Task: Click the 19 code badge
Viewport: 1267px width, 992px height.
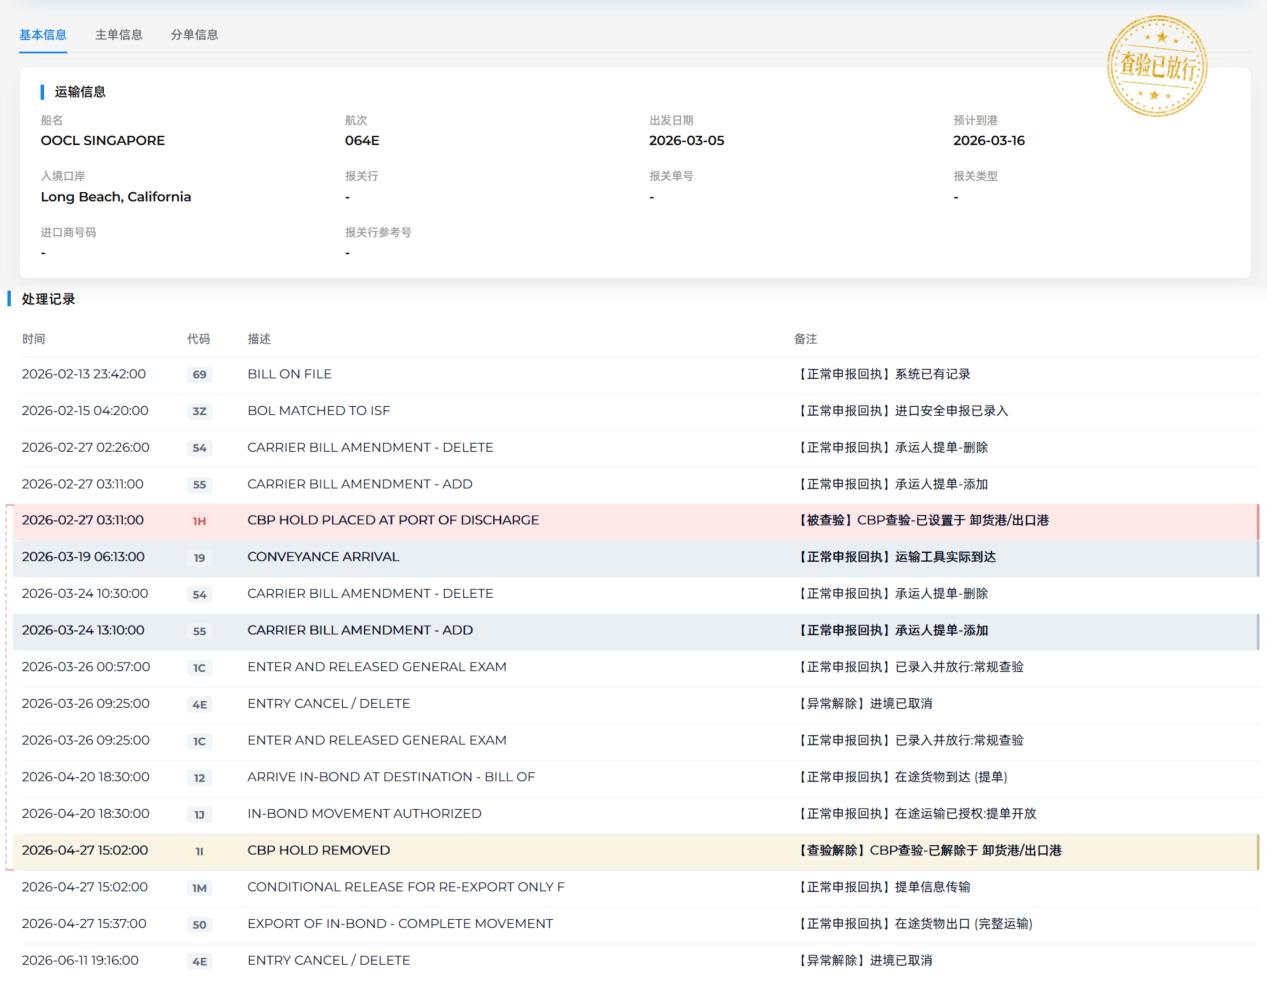Action: tap(199, 558)
